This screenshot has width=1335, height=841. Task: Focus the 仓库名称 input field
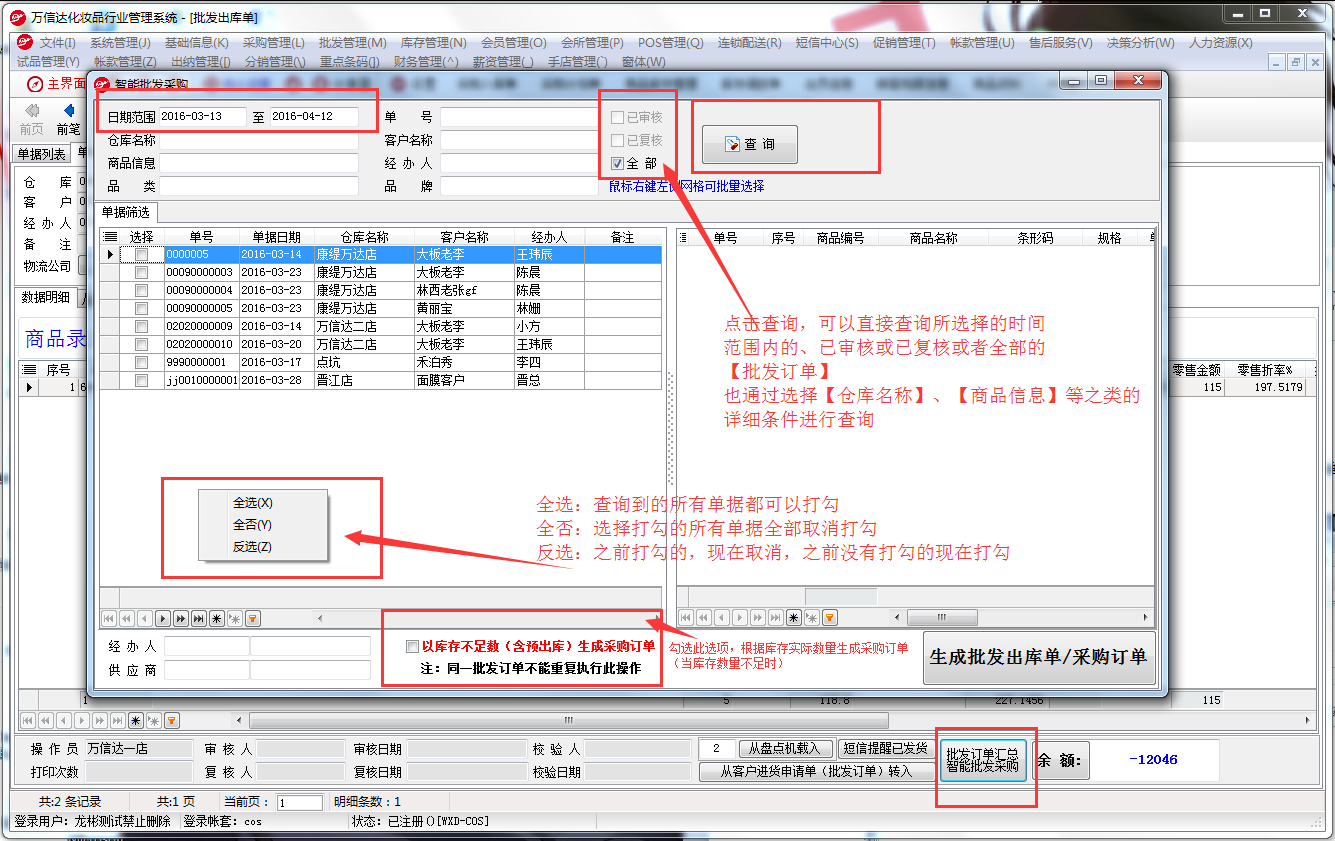[x=259, y=140]
